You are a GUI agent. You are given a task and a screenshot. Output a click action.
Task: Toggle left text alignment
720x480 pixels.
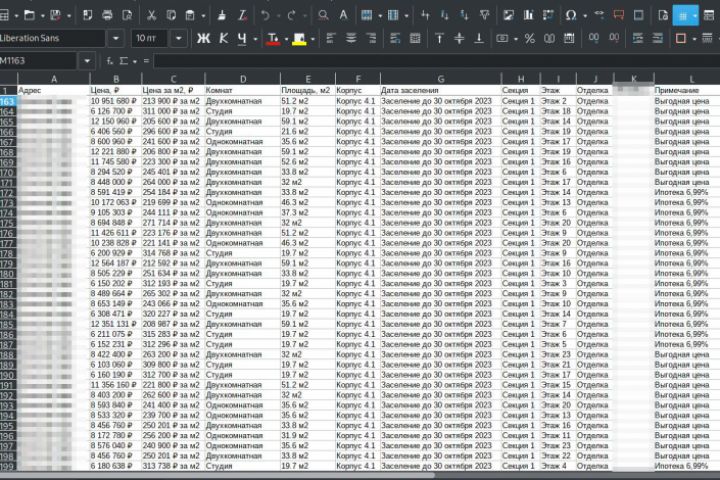[331, 39]
